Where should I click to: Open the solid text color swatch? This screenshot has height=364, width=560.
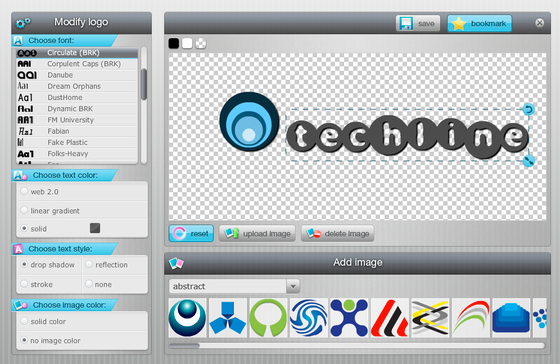pyautogui.click(x=95, y=228)
